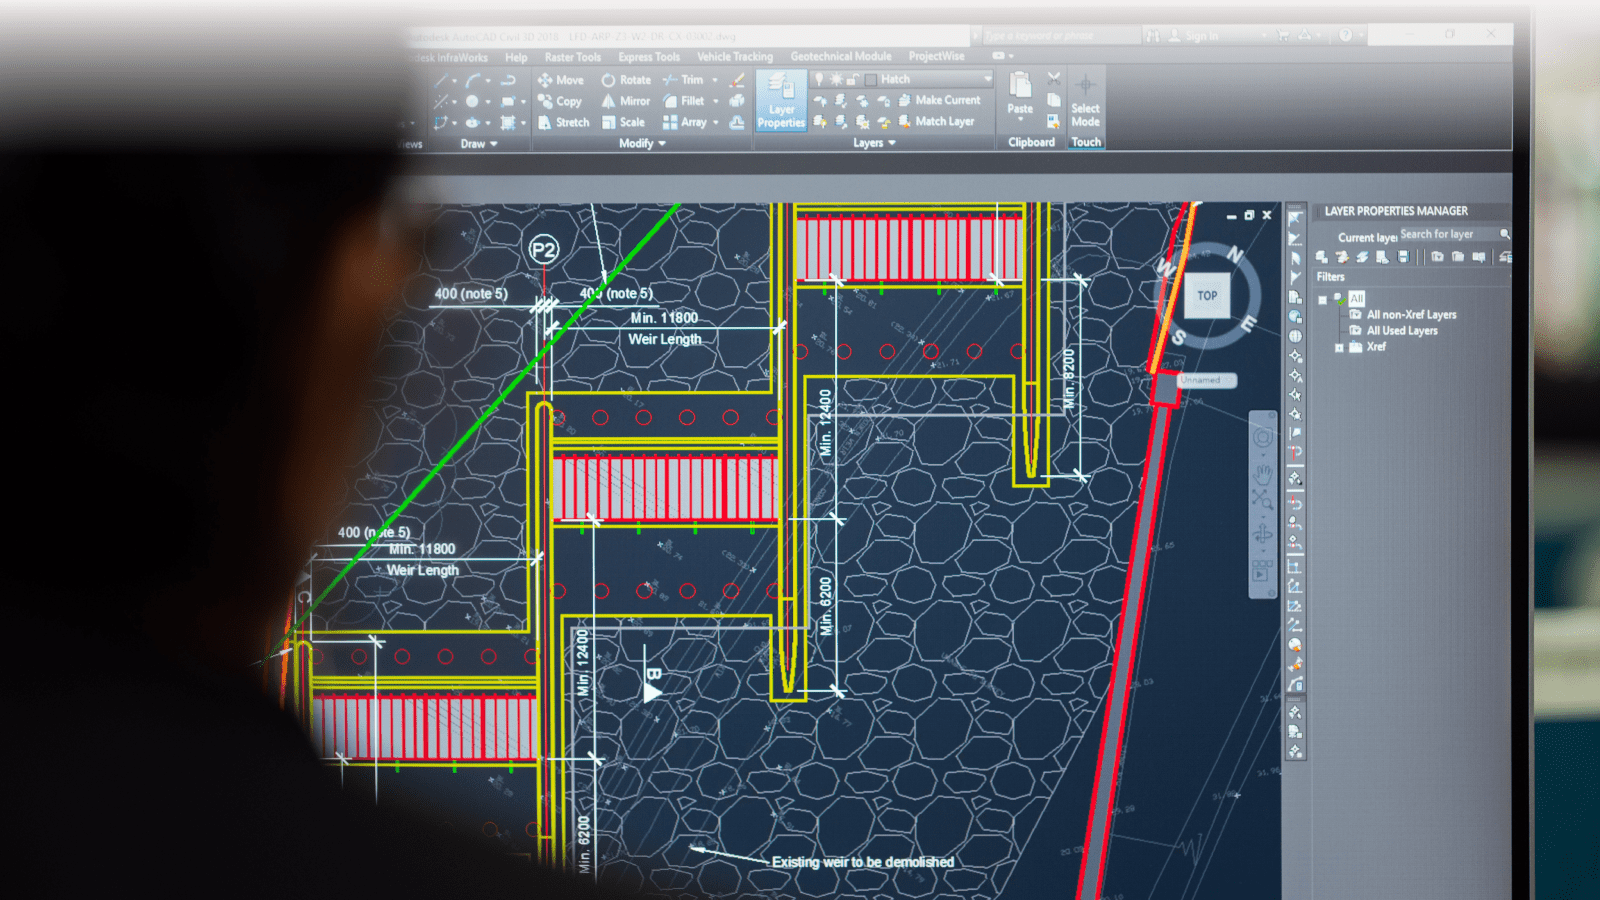This screenshot has height=900, width=1600.
Task: Click the Erase icon next to Trim
Action: [737, 80]
